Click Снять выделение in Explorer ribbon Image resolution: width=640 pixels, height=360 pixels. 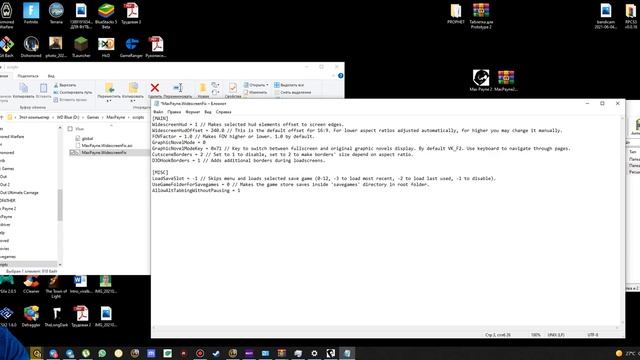[x=292, y=92]
